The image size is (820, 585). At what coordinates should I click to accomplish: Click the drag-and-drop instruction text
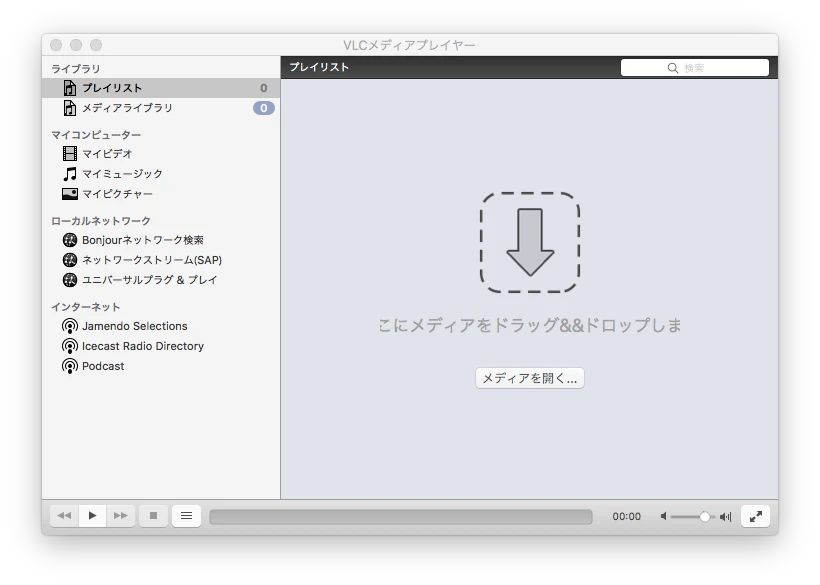(x=530, y=325)
